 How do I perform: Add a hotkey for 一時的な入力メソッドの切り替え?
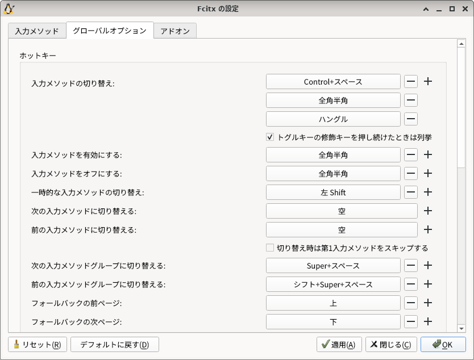[428, 192]
